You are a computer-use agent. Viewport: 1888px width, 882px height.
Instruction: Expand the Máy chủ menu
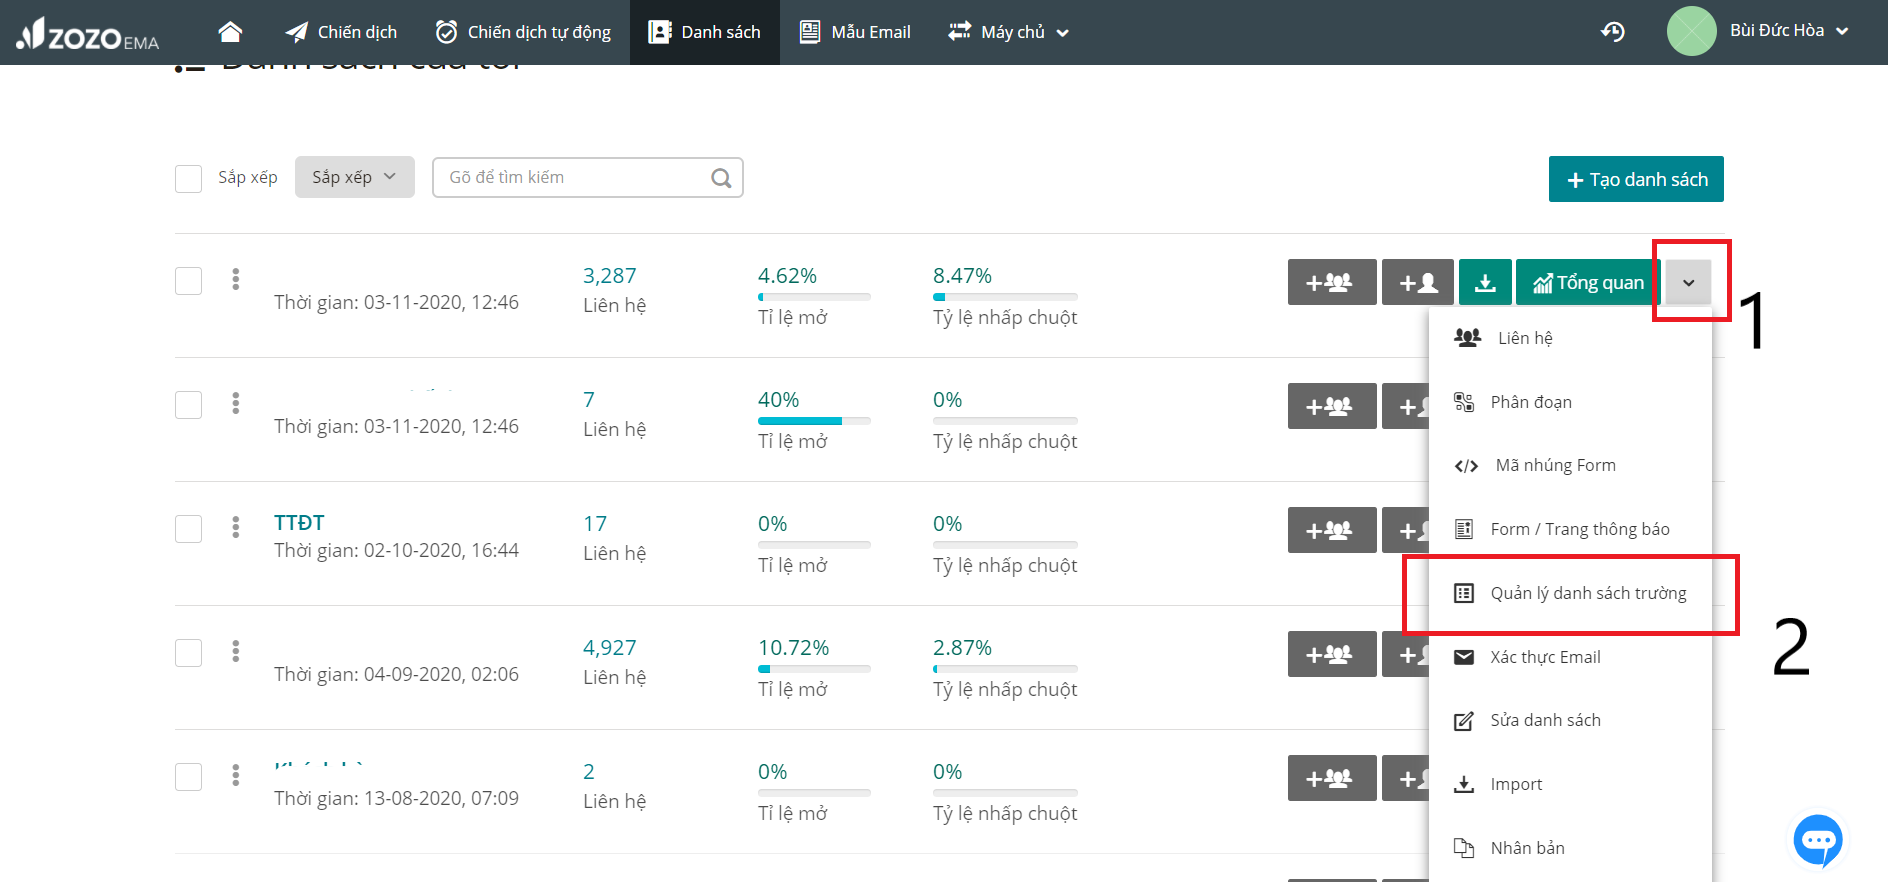coord(1009,32)
